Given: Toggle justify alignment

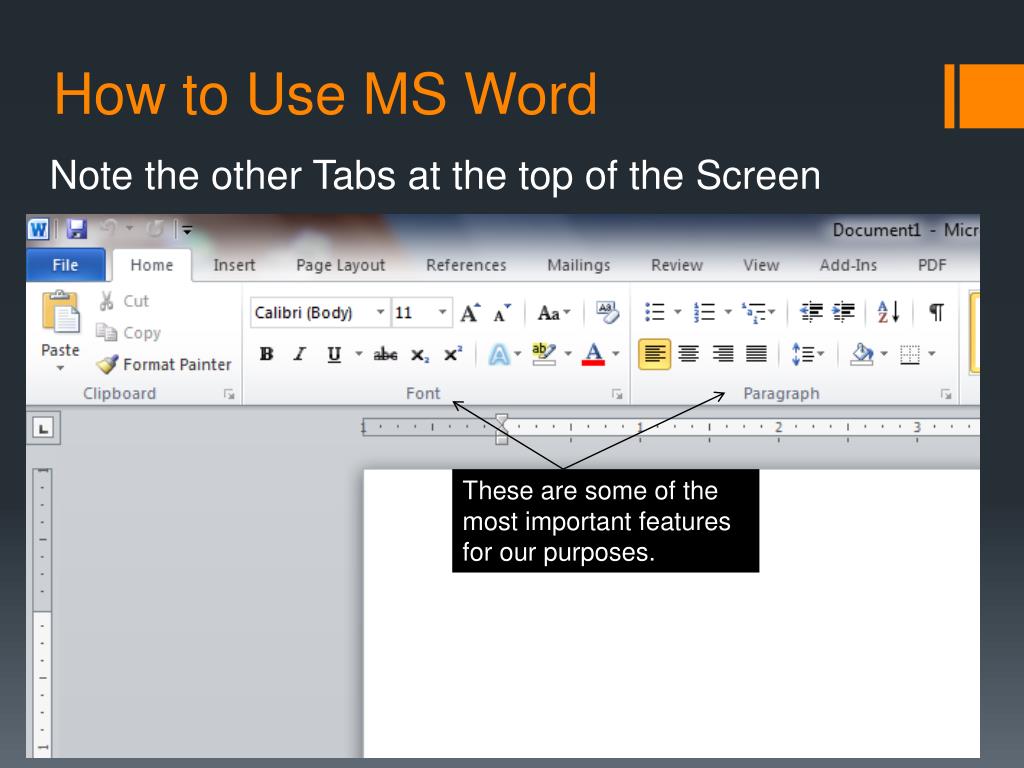Looking at the screenshot, I should (756, 354).
